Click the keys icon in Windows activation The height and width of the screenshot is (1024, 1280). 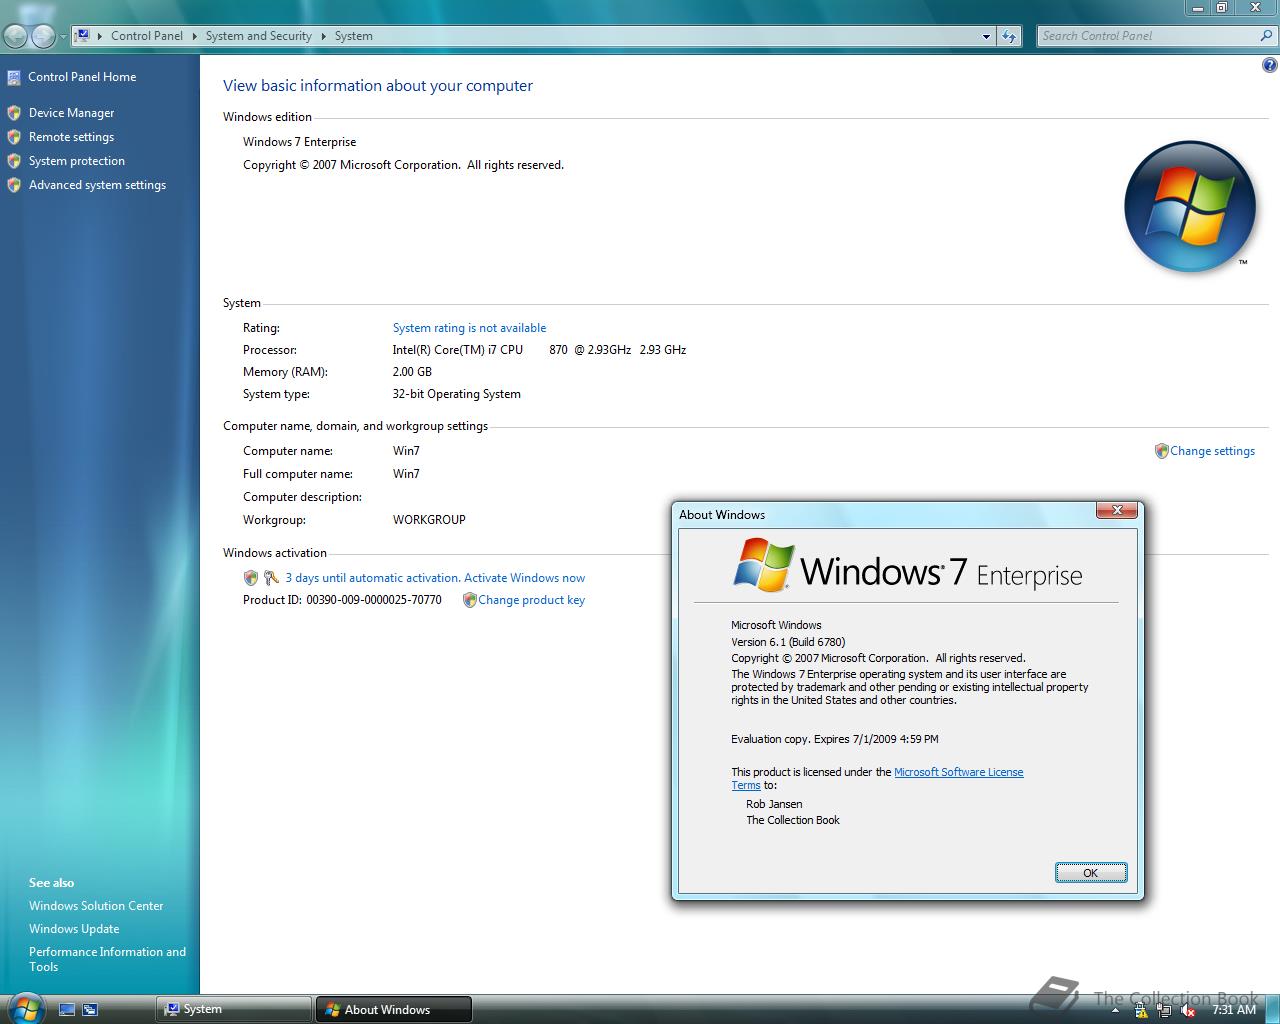coord(271,578)
